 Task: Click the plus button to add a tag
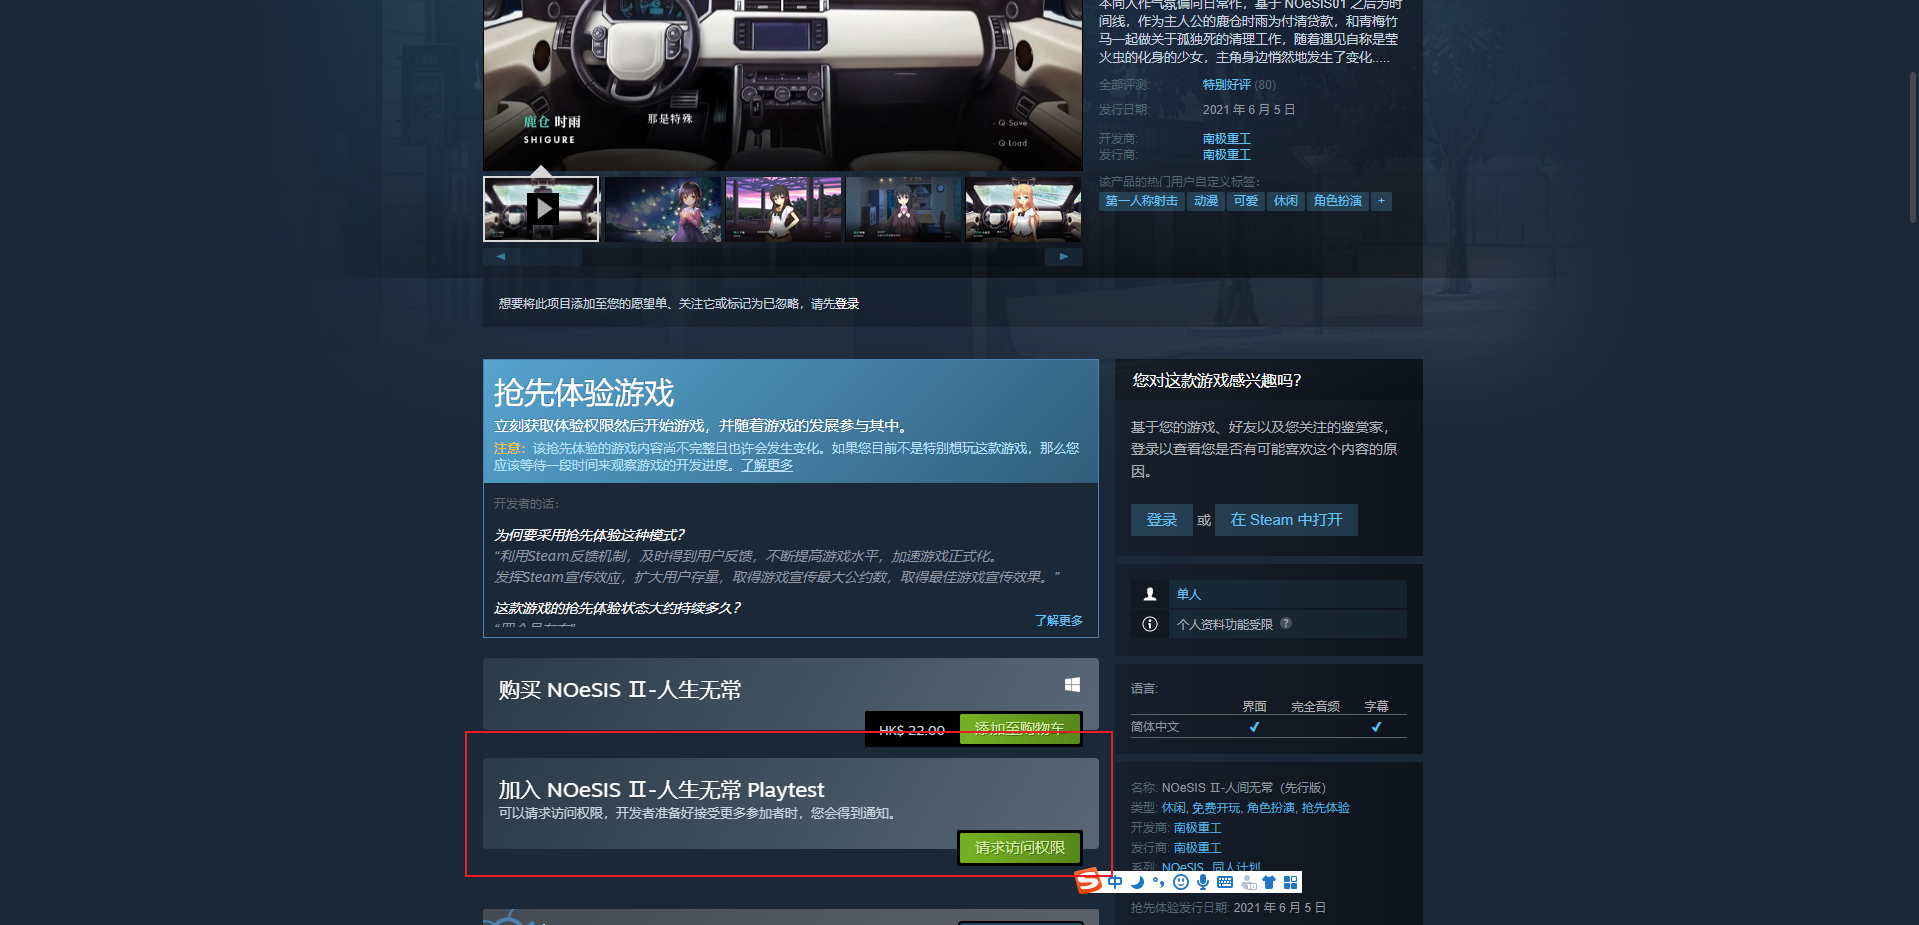click(x=1381, y=201)
